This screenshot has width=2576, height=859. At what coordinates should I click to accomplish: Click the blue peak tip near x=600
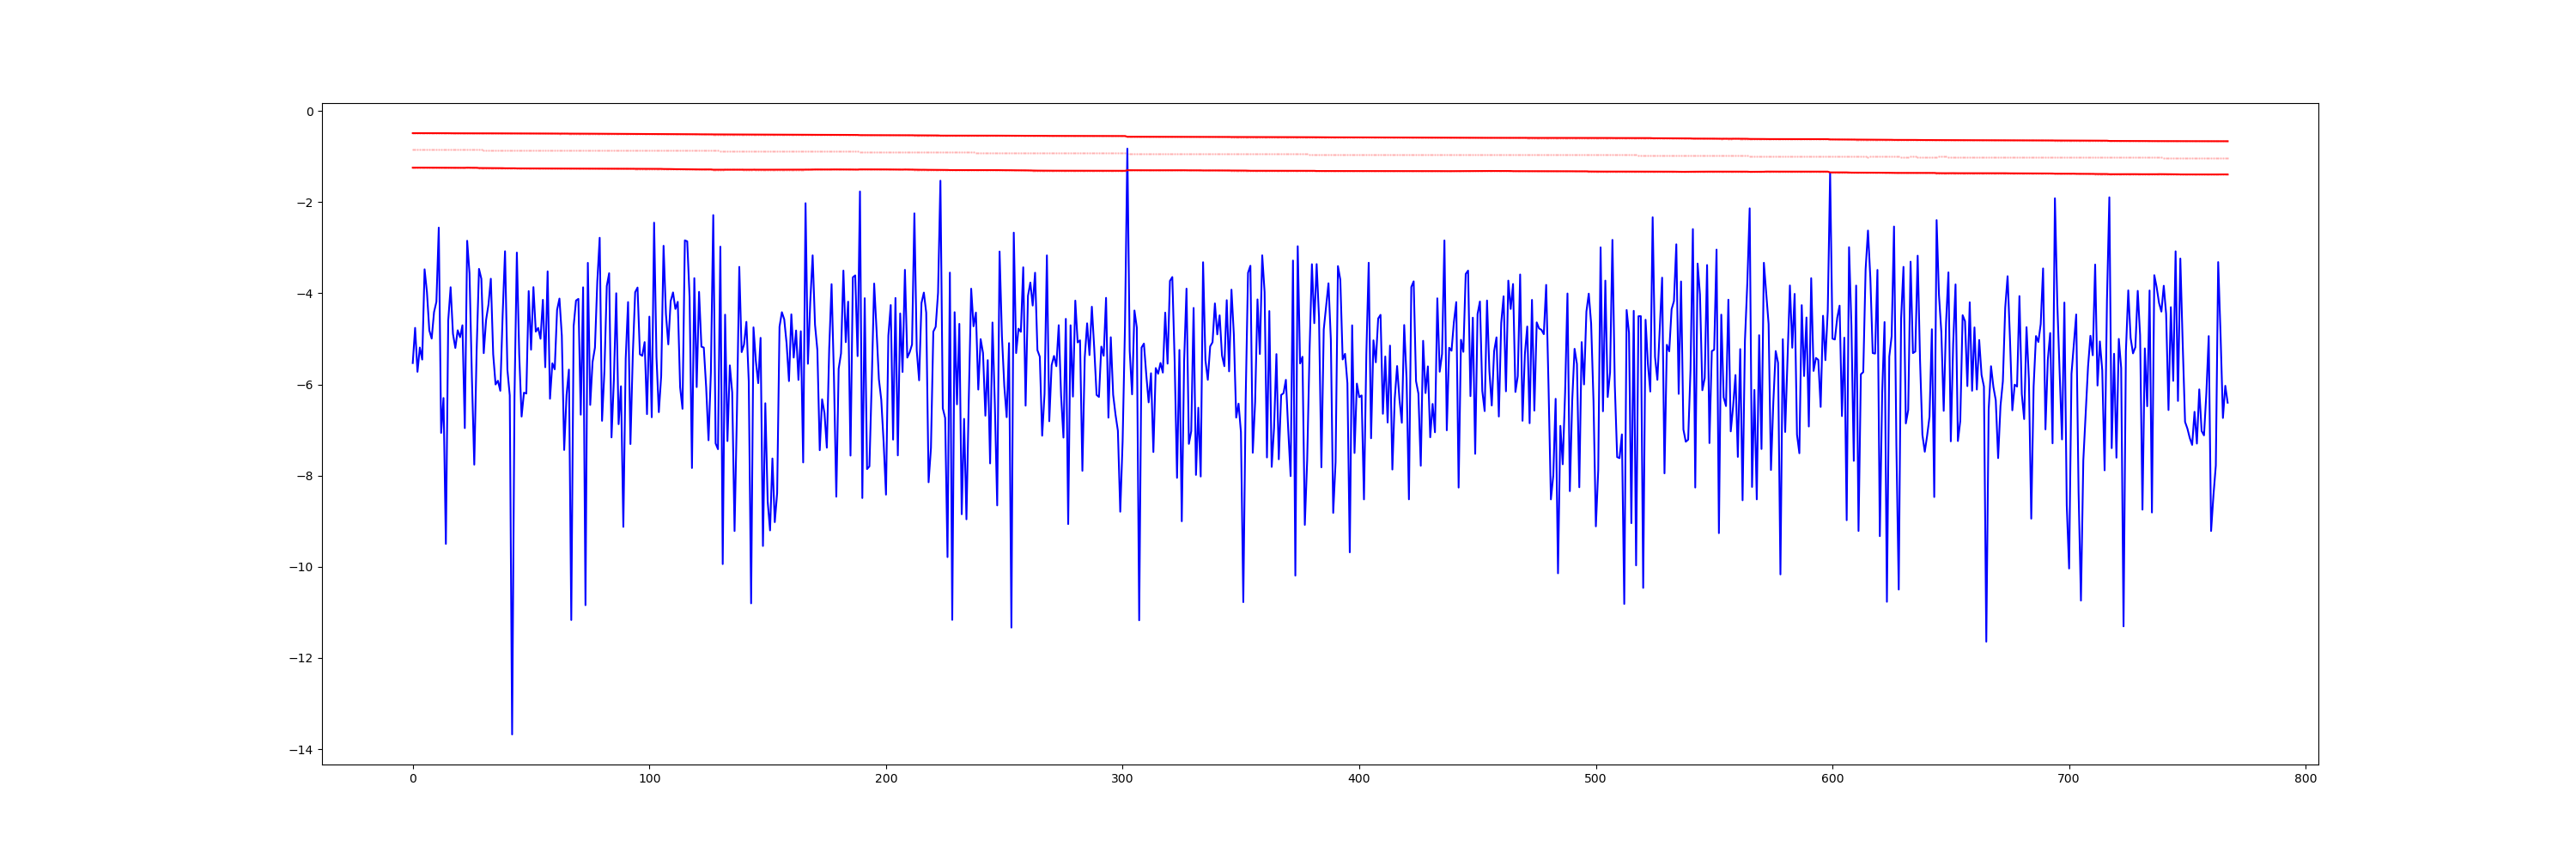point(1830,173)
